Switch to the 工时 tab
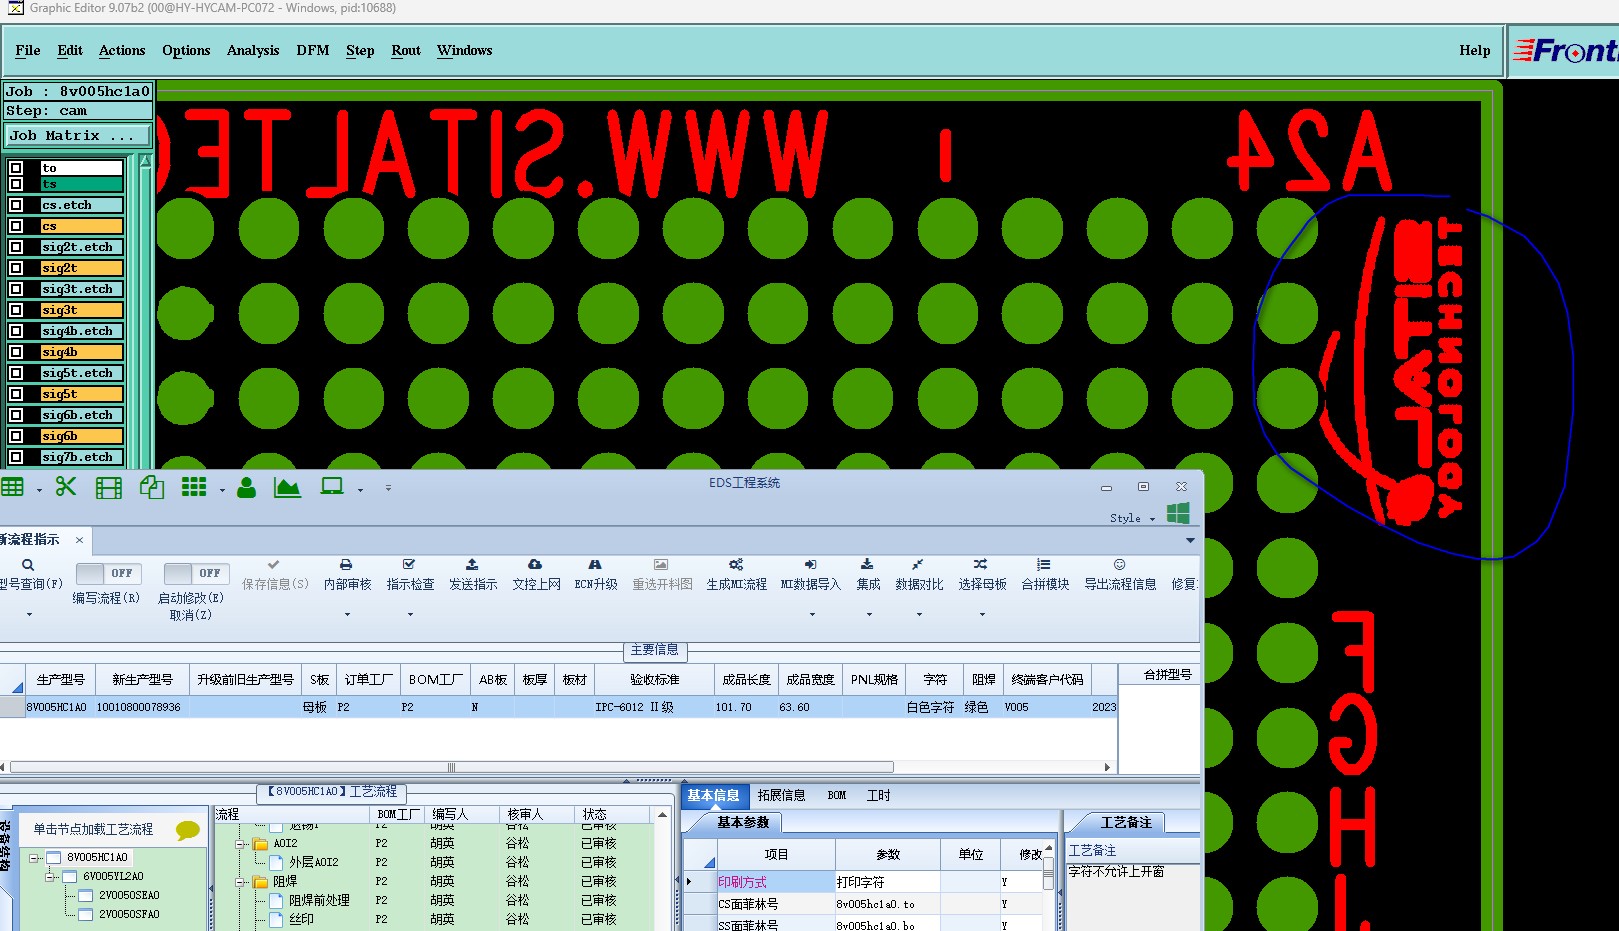This screenshot has height=931, width=1619. point(878,796)
